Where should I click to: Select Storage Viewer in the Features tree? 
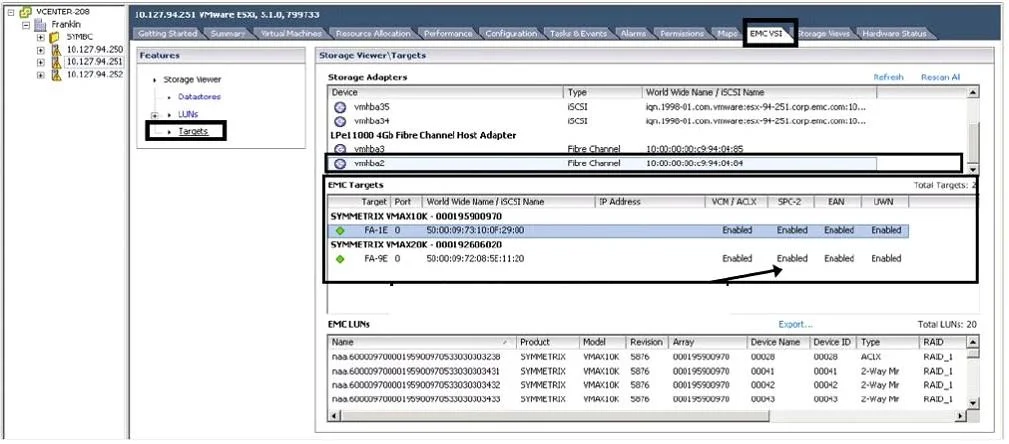click(192, 80)
